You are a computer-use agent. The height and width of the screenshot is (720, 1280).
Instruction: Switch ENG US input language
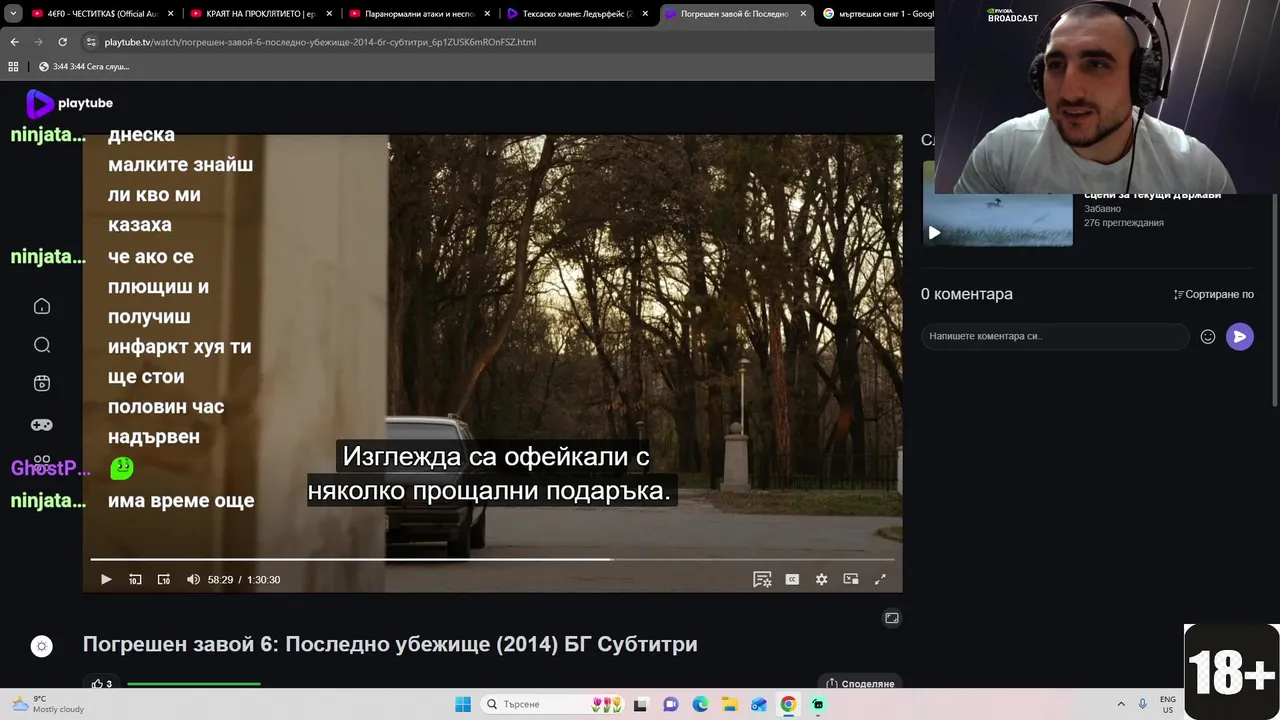[x=1168, y=704]
